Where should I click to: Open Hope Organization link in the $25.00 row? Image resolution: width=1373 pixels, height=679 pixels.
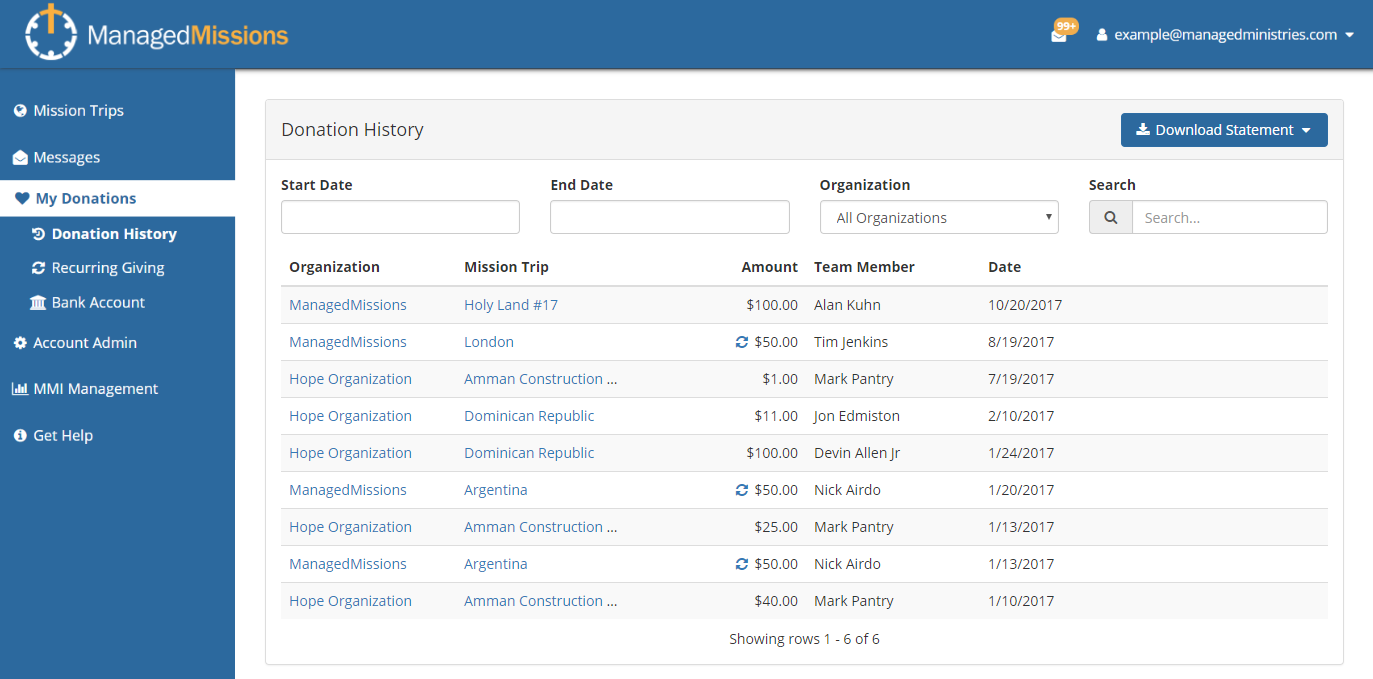tap(350, 527)
